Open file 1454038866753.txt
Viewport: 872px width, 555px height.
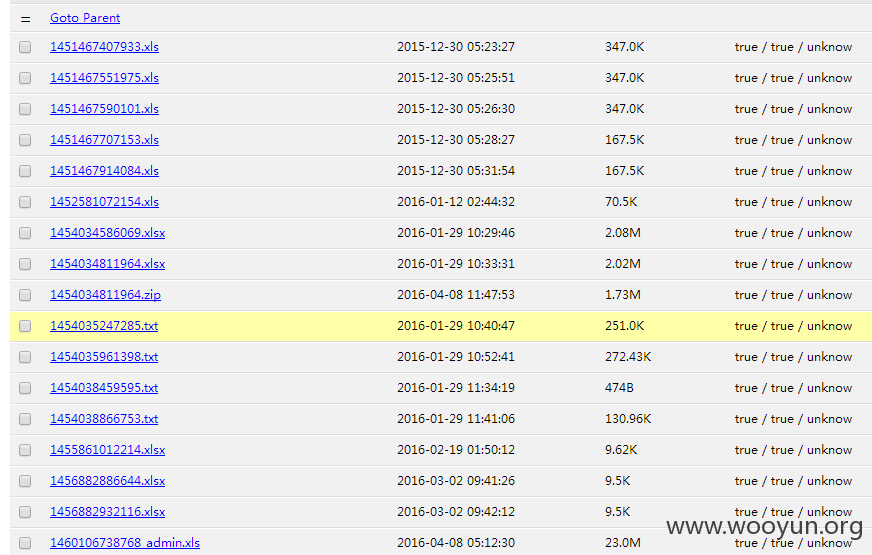click(104, 419)
